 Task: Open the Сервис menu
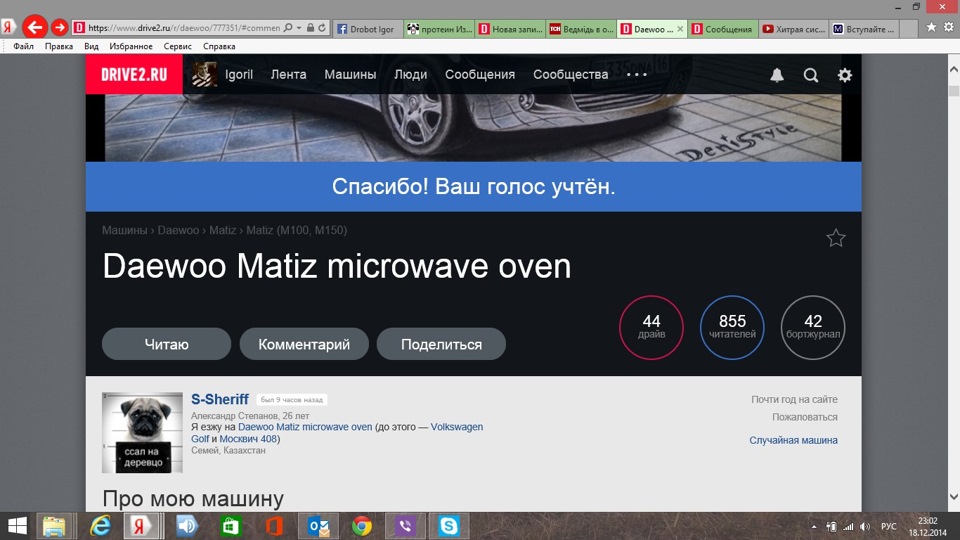point(178,46)
